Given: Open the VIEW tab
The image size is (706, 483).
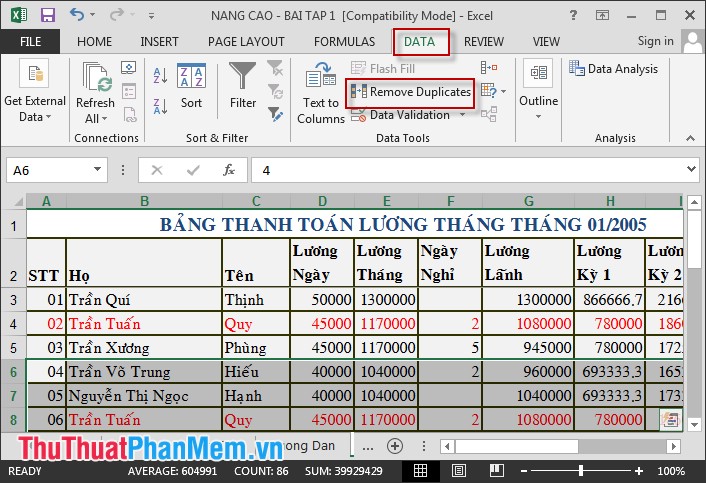Looking at the screenshot, I should click(546, 42).
